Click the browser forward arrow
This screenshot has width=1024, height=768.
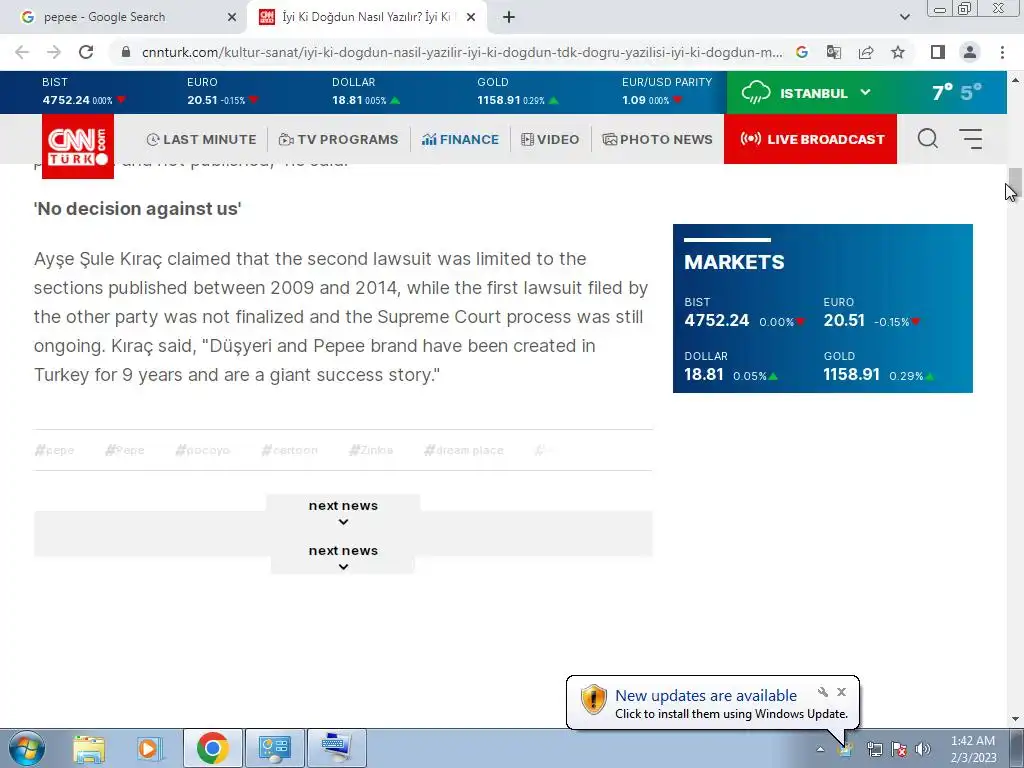point(54,52)
